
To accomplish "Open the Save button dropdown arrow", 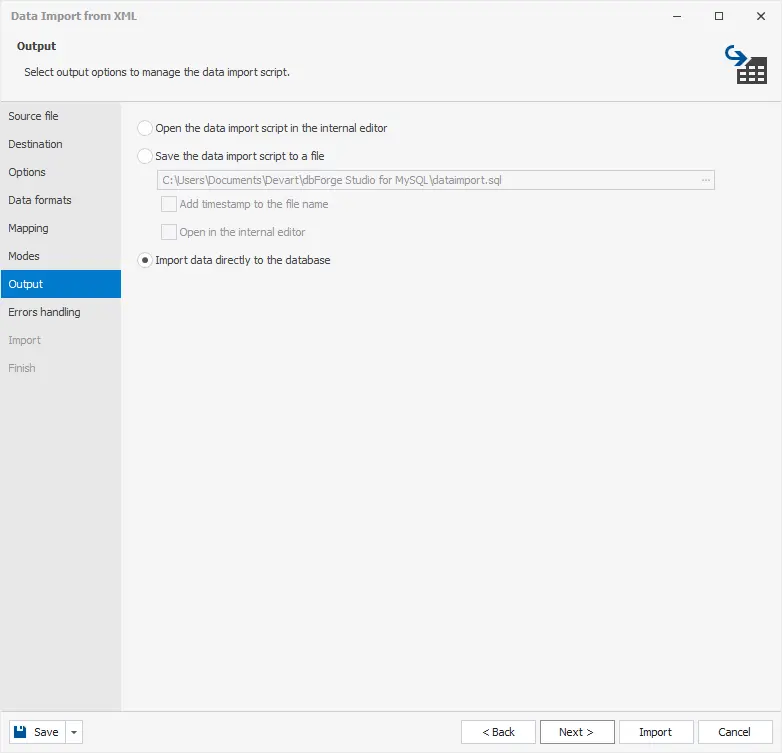I will coord(74,732).
